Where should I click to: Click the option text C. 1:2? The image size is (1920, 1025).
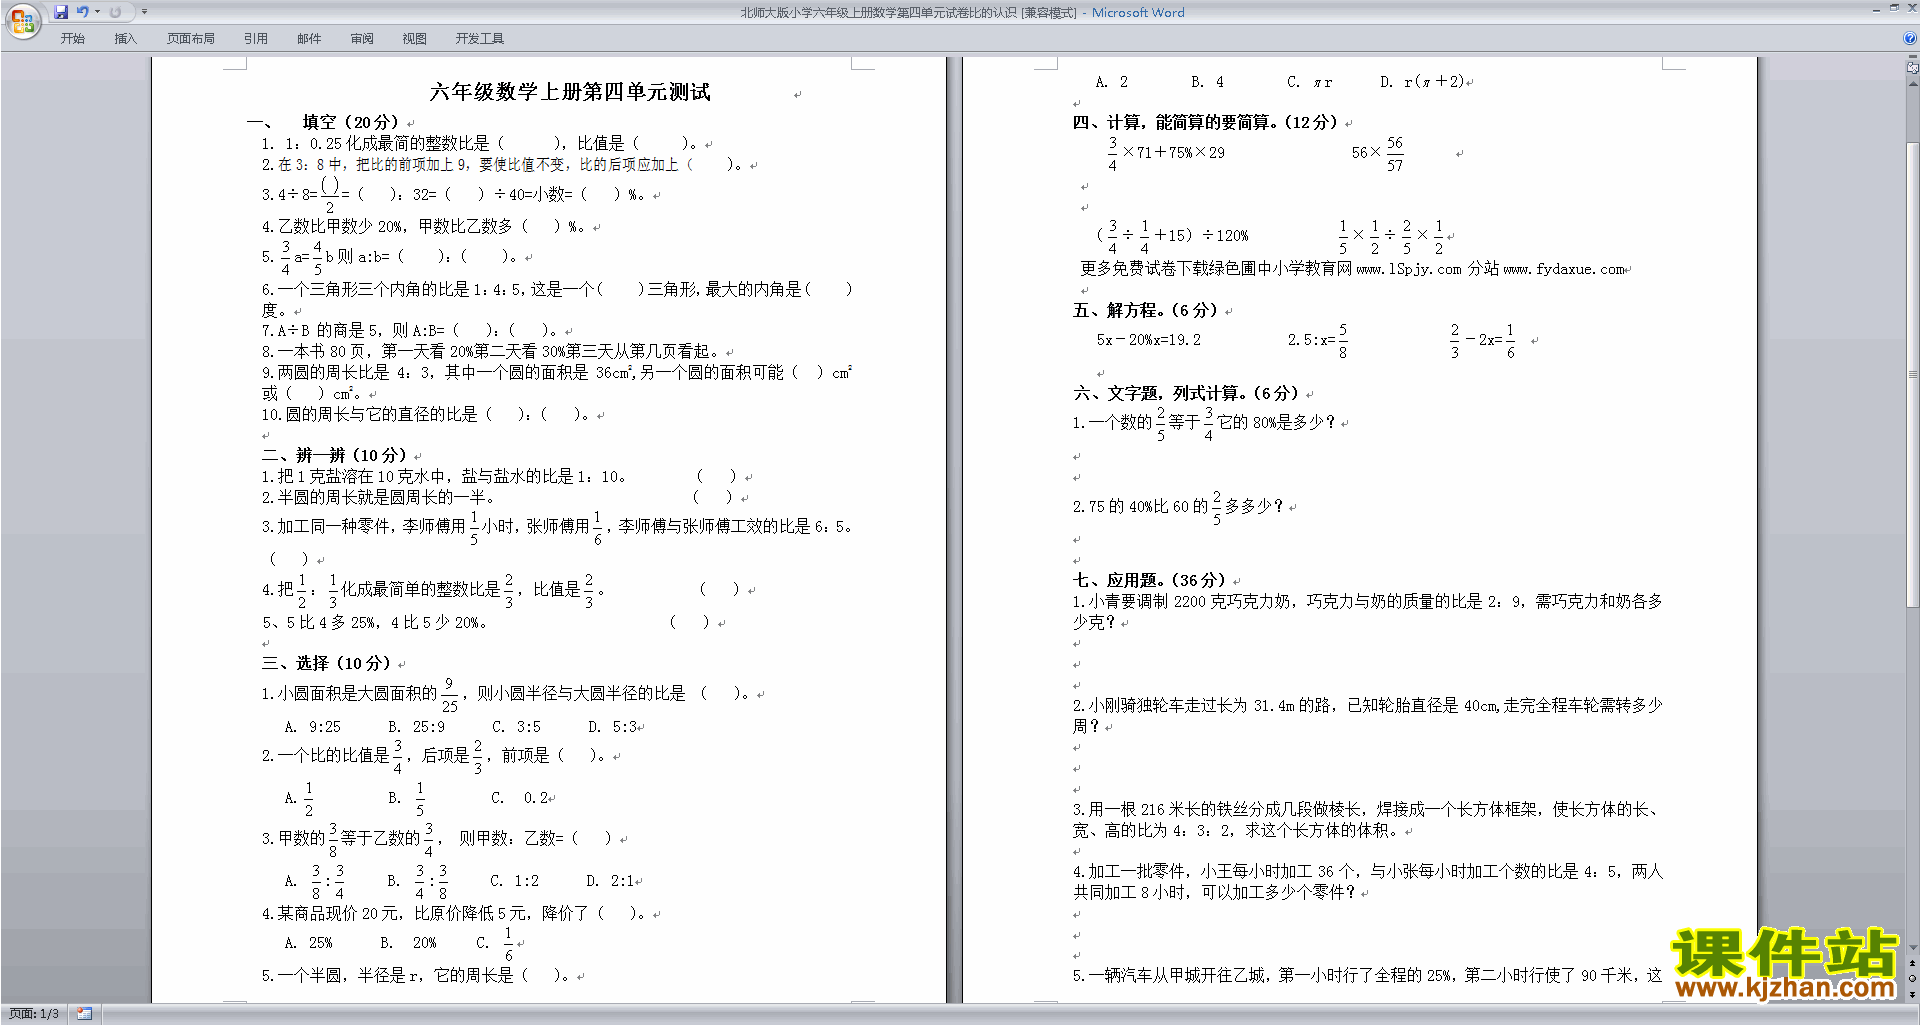pyautogui.click(x=515, y=881)
